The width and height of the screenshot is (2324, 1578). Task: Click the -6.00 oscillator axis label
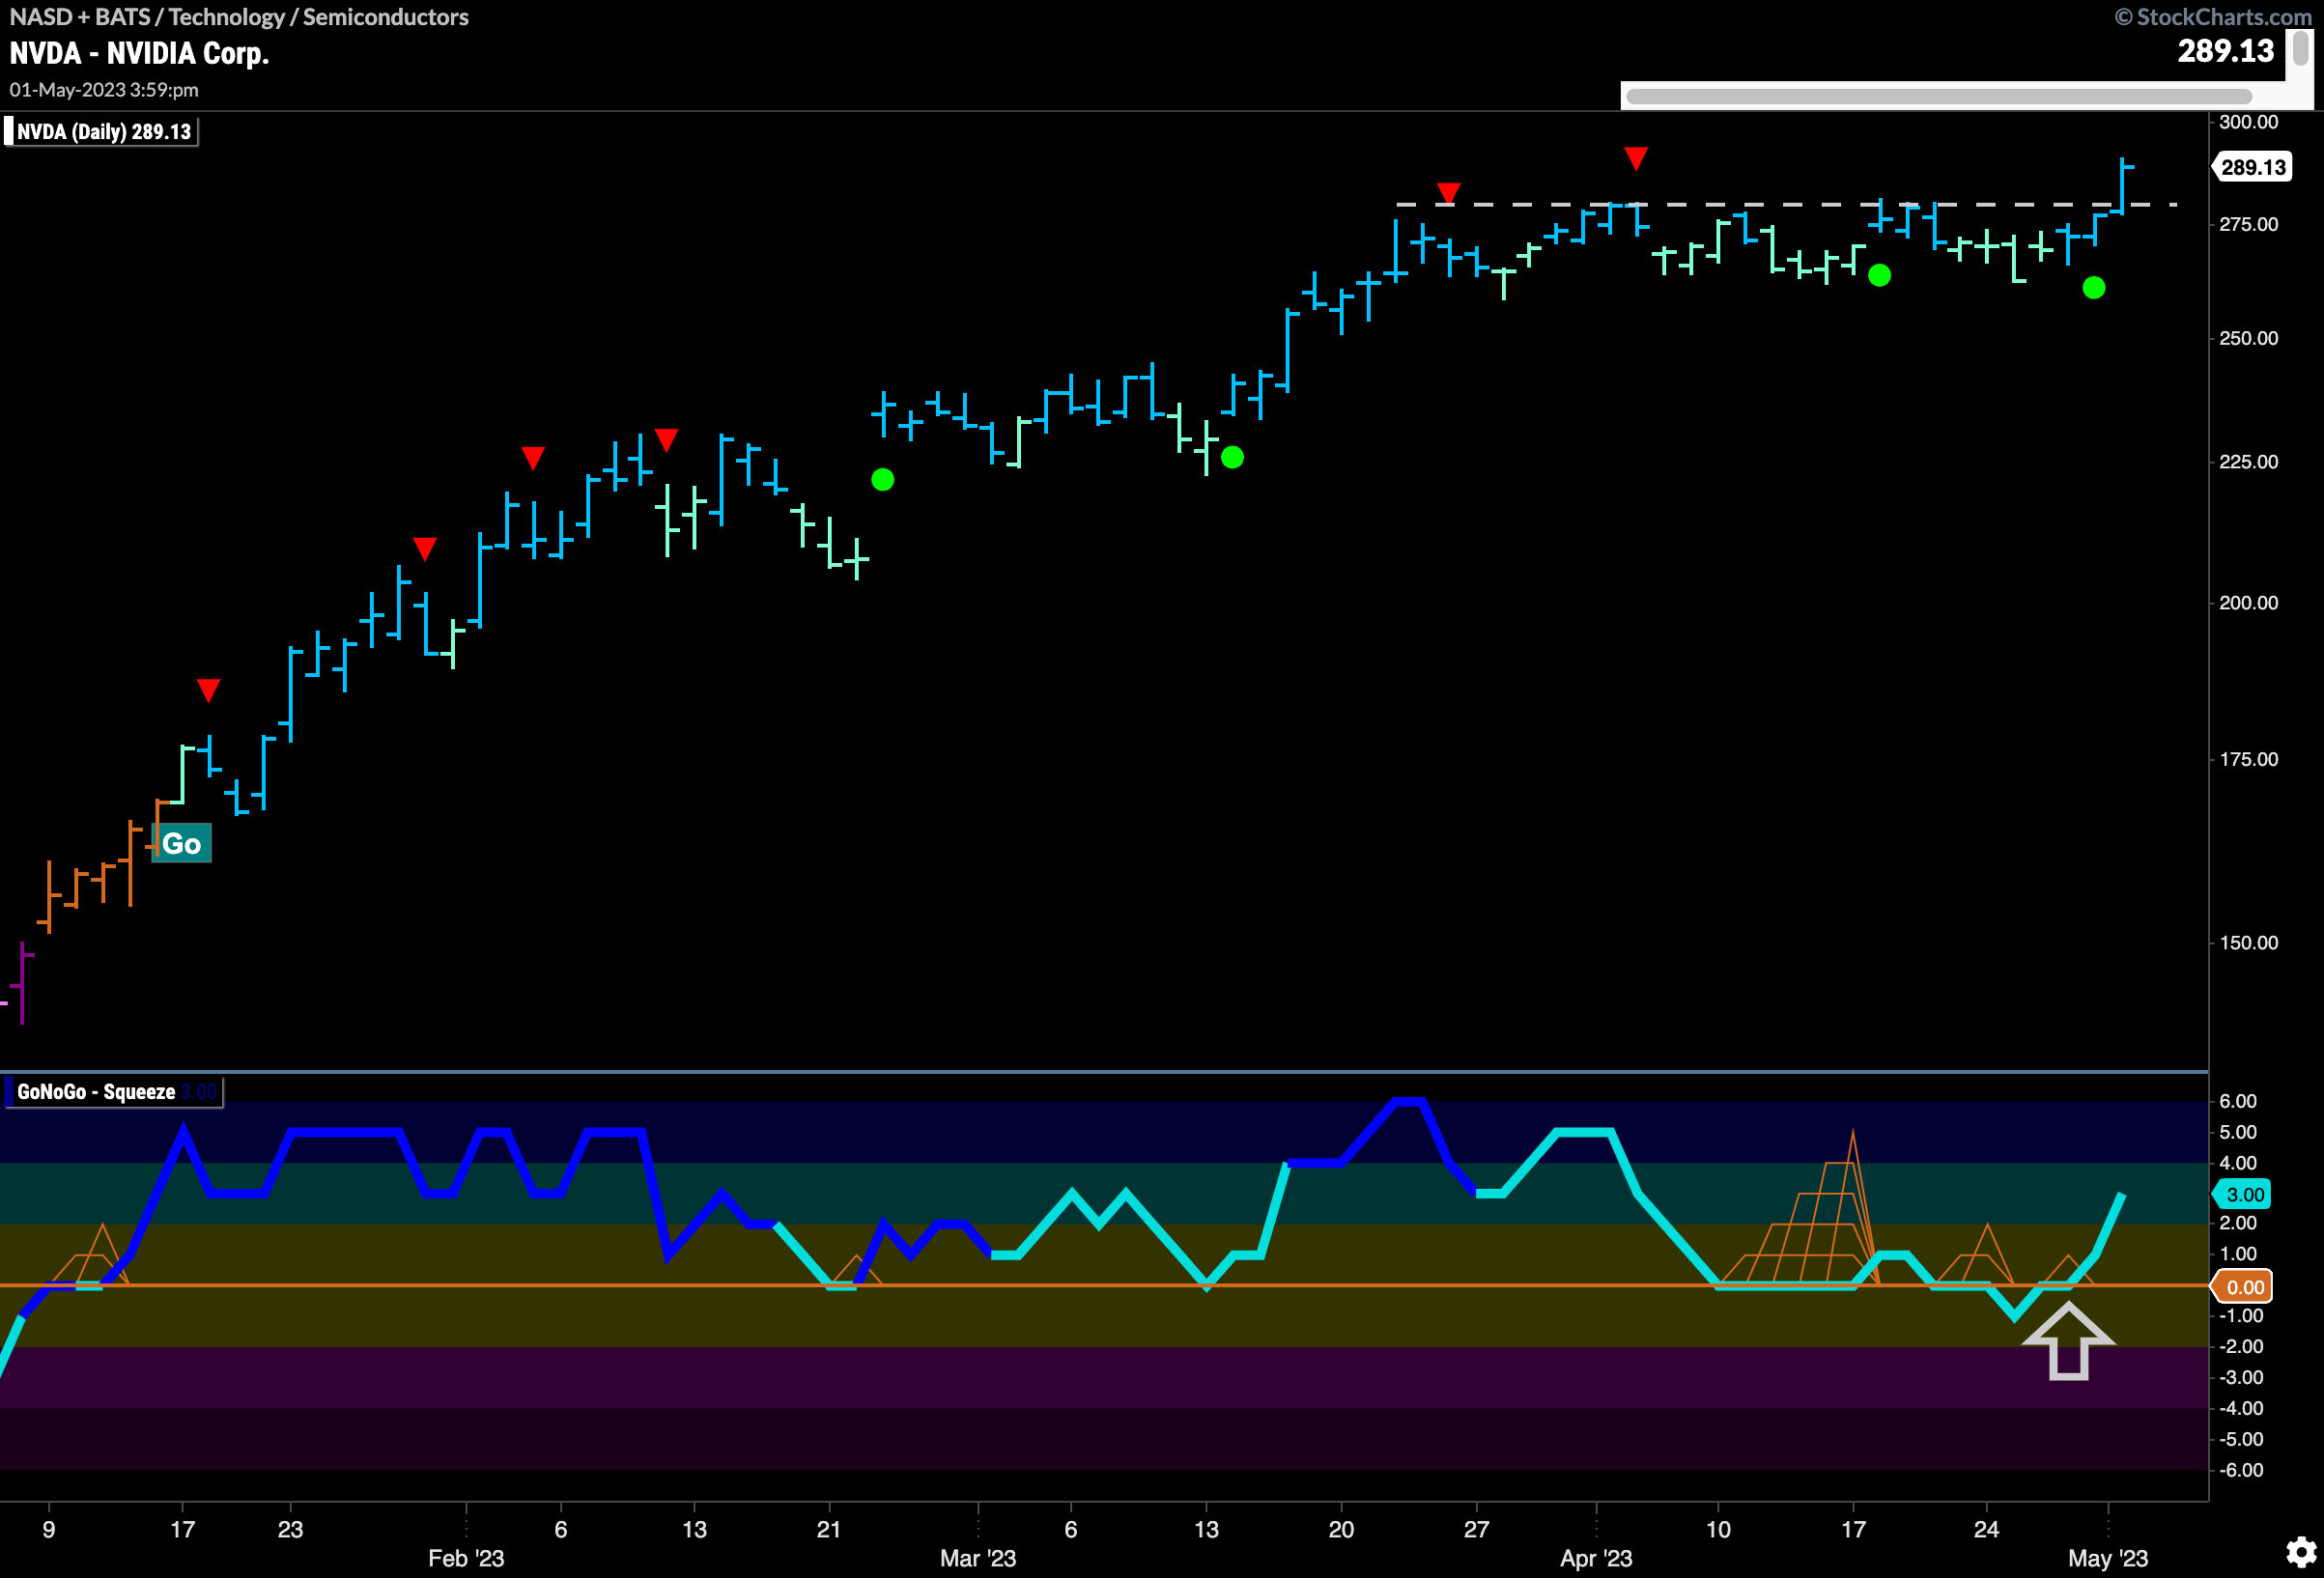[2241, 1470]
